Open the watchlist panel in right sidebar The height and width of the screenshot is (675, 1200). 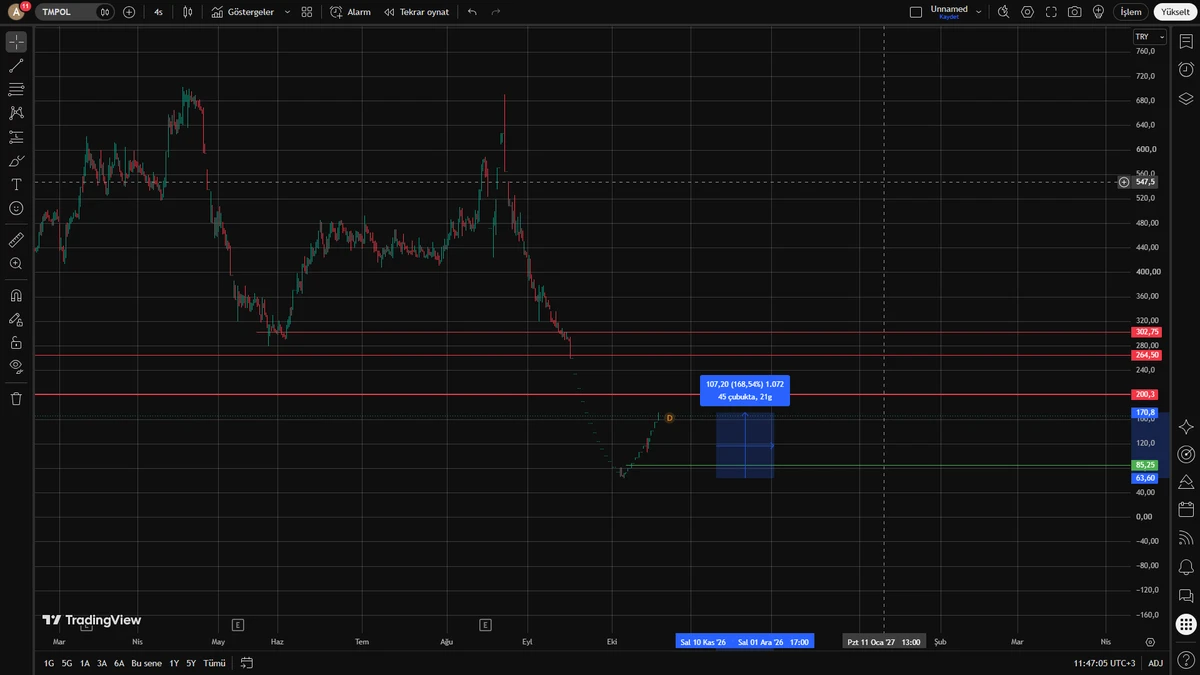[1186, 42]
